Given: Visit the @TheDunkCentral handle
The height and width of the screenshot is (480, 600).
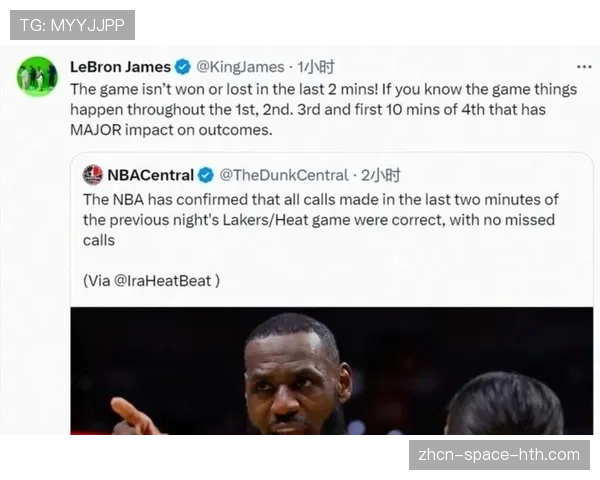Looking at the screenshot, I should coord(284,175).
